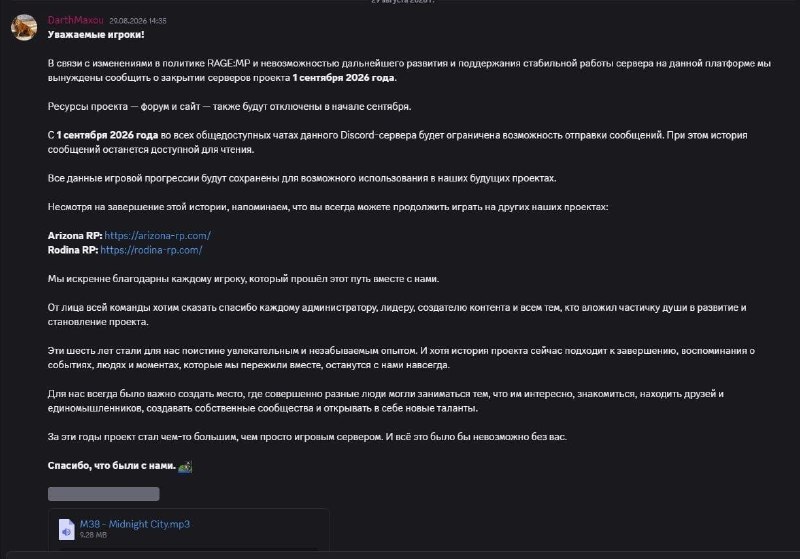Click the bold date '1 сентября 2026 года.' in first paragraph
Viewport: 800px width, 559px height.
coord(344,78)
